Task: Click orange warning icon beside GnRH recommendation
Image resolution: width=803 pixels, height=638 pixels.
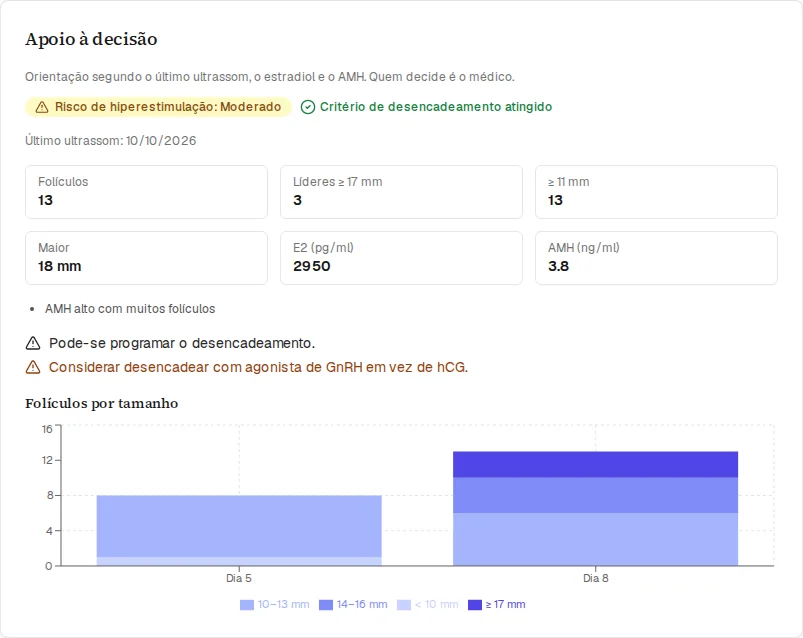Action: coord(33,367)
